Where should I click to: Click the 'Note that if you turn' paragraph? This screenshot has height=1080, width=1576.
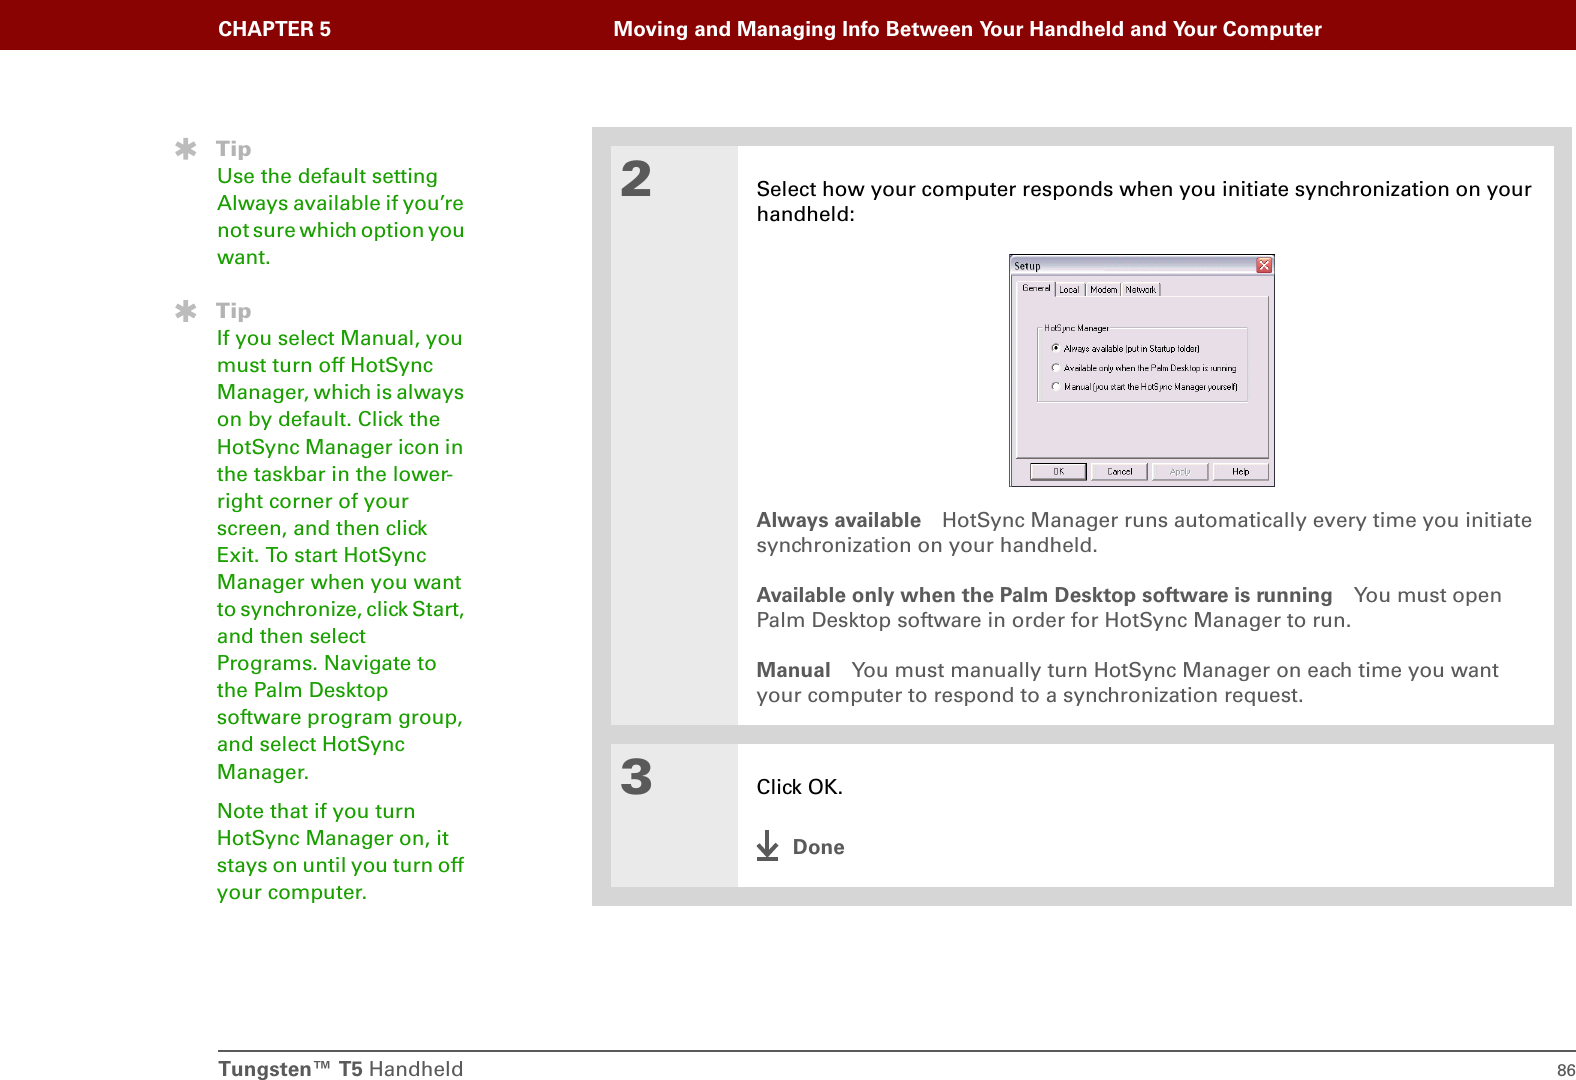[340, 851]
